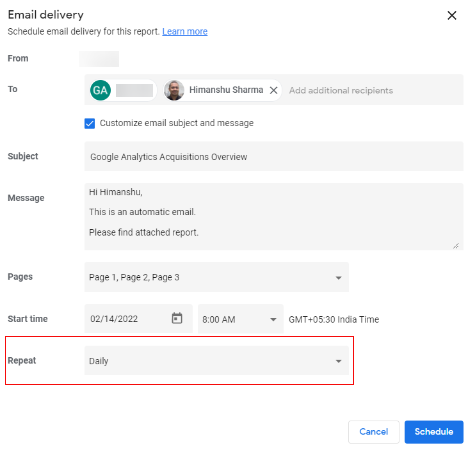This screenshot has width=468, height=450.
Task: Close the Email delivery dialog
Action: click(x=452, y=15)
